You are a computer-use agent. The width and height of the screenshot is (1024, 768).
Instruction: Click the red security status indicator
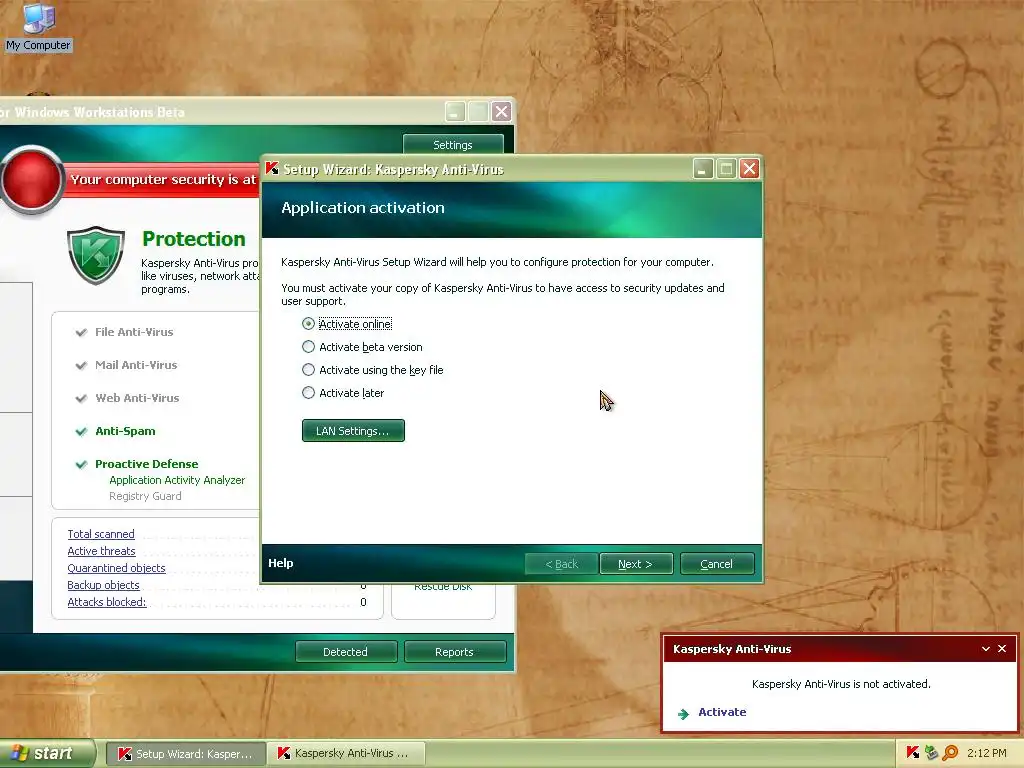coord(31,180)
